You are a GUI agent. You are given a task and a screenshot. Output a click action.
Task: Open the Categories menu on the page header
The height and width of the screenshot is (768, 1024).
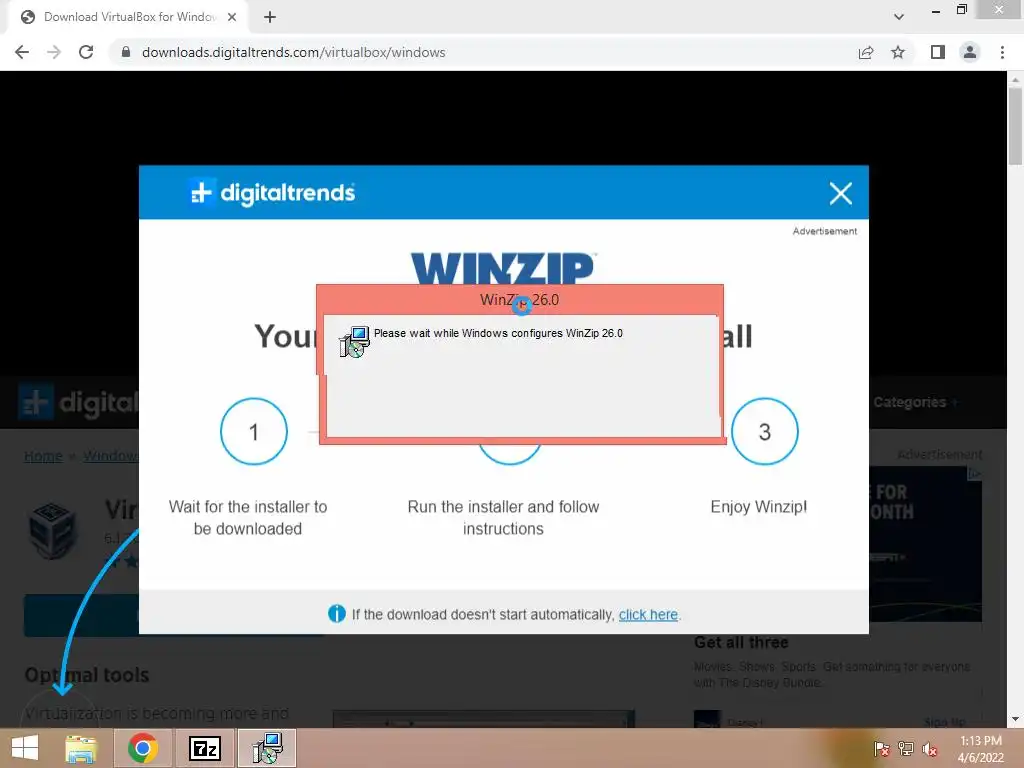[915, 402]
